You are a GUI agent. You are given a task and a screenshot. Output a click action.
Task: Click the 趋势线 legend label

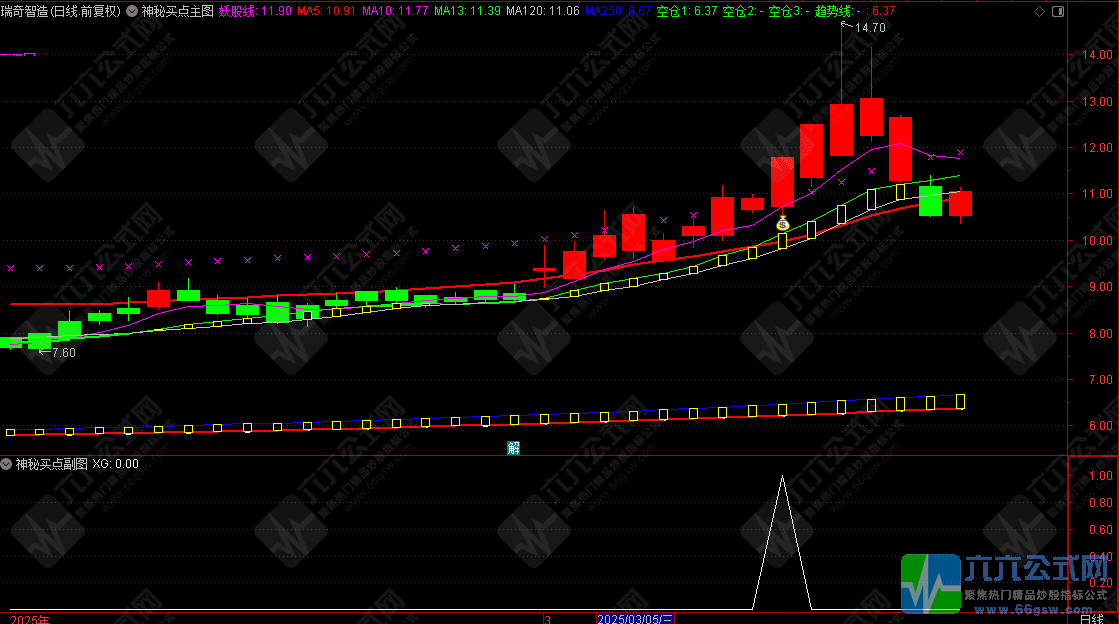point(834,11)
